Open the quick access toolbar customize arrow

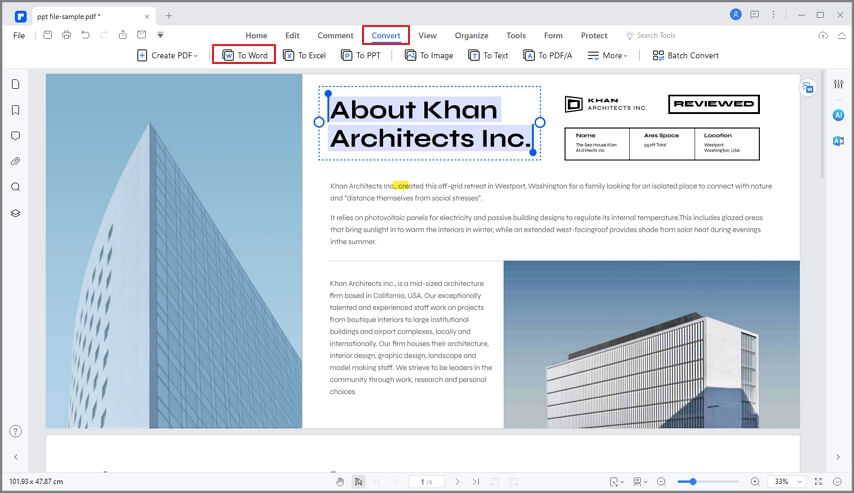(160, 35)
